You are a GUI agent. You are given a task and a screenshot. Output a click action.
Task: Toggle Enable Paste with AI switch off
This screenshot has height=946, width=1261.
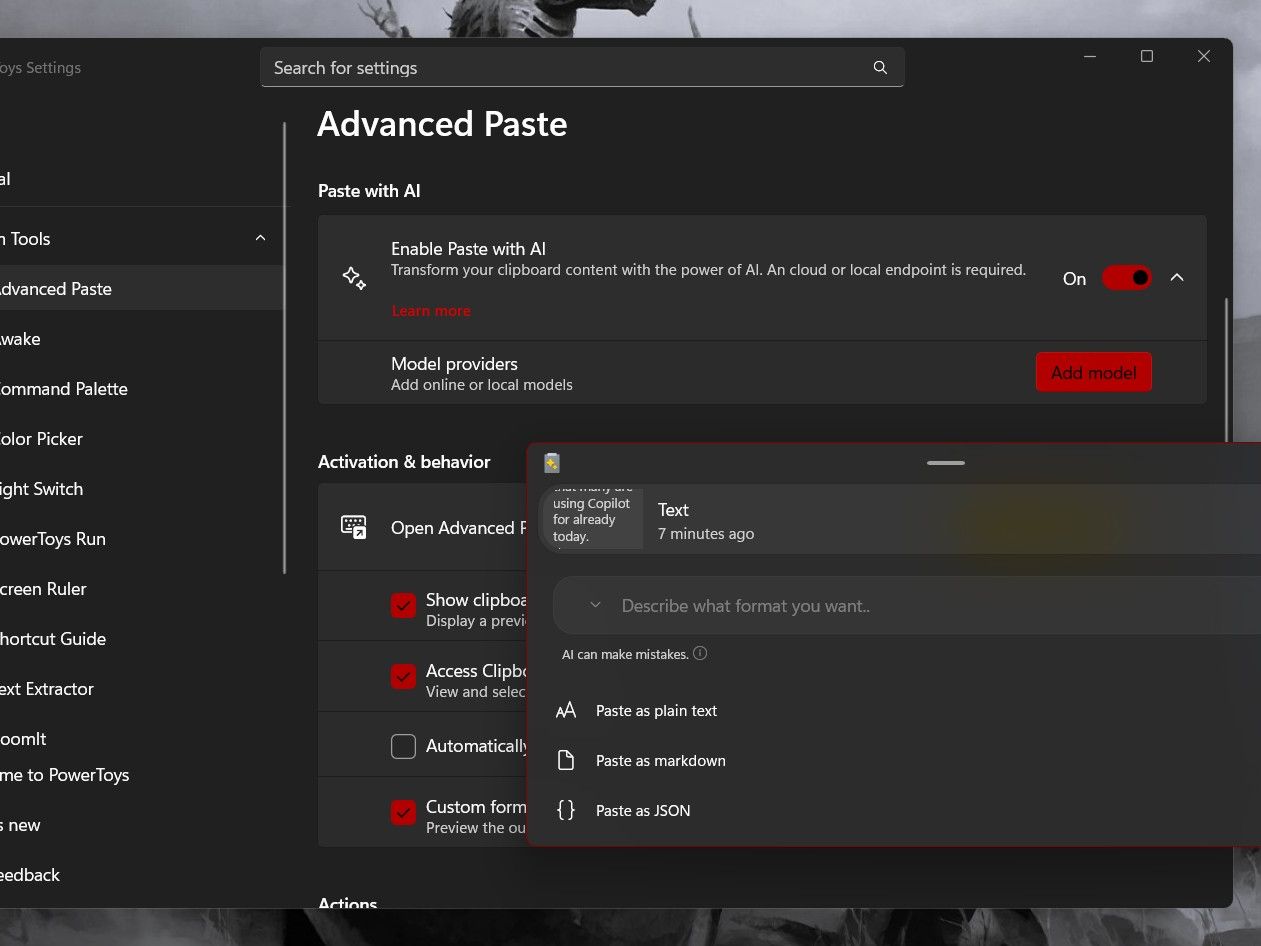[1127, 278]
